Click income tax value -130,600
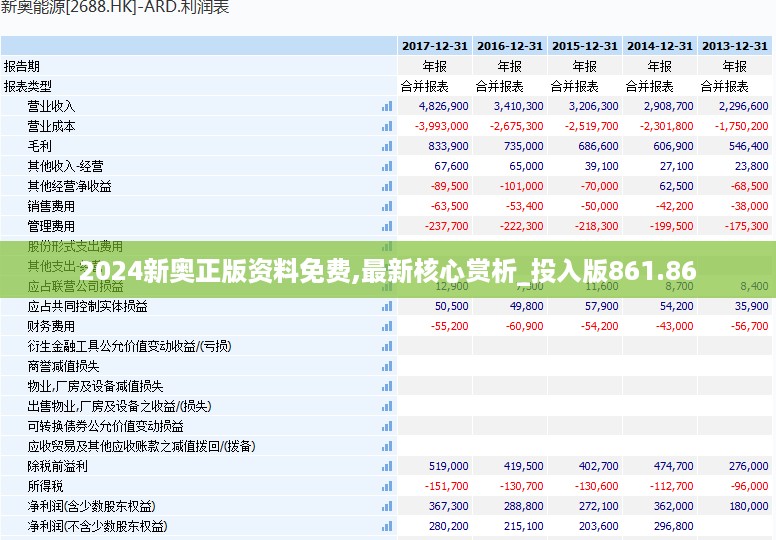 point(596,486)
